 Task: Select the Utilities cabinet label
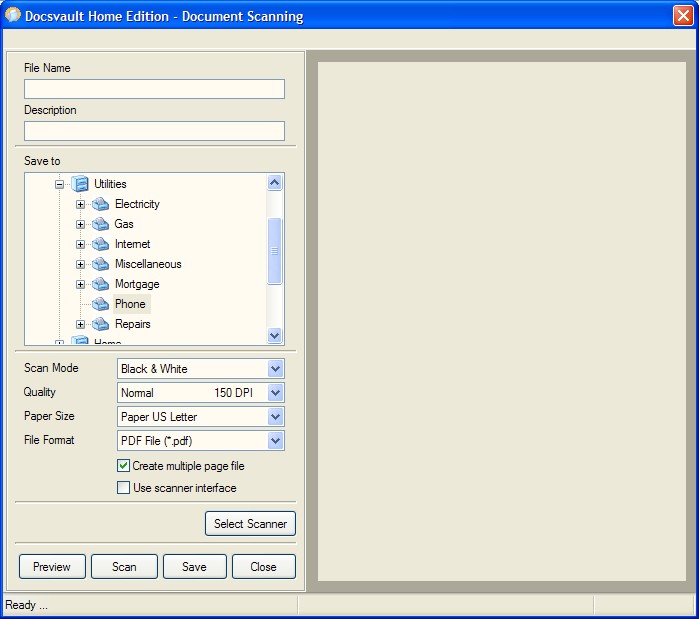point(110,184)
